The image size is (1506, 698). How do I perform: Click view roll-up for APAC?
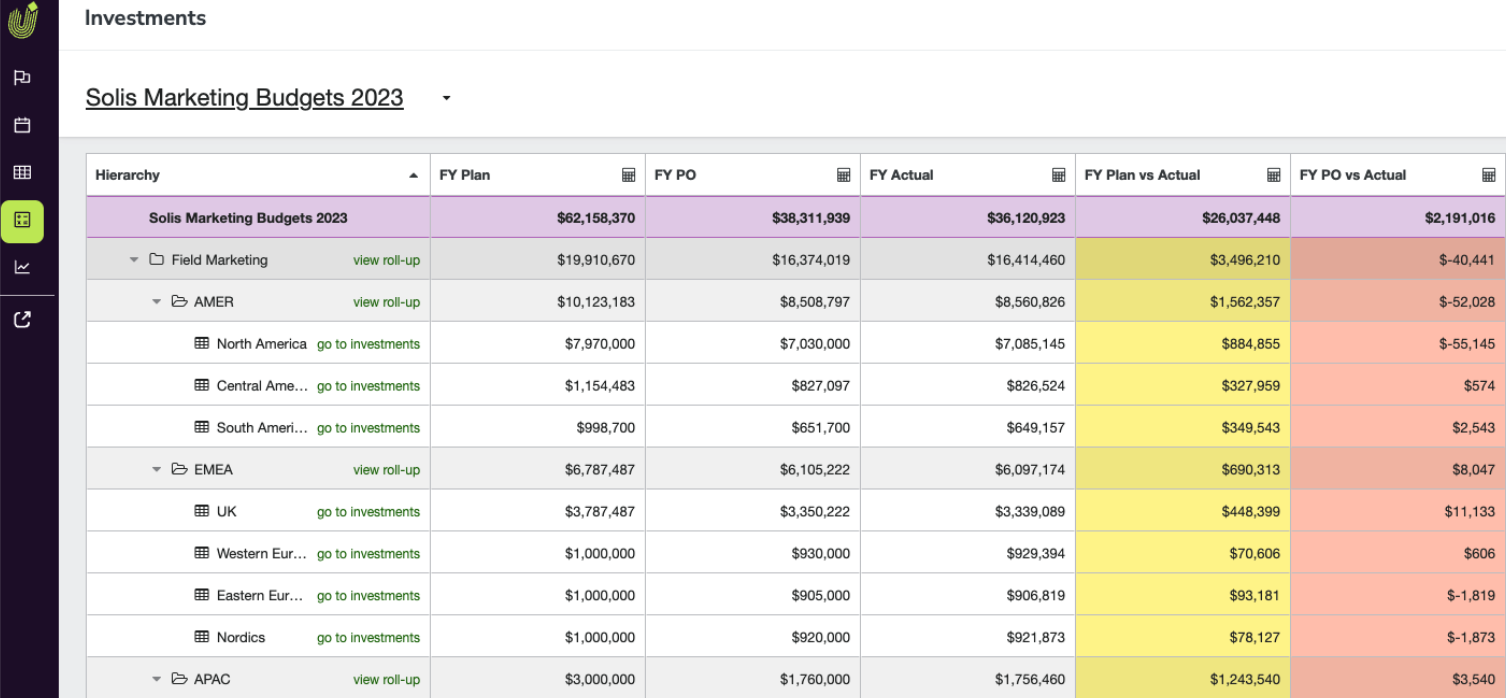(x=386, y=680)
